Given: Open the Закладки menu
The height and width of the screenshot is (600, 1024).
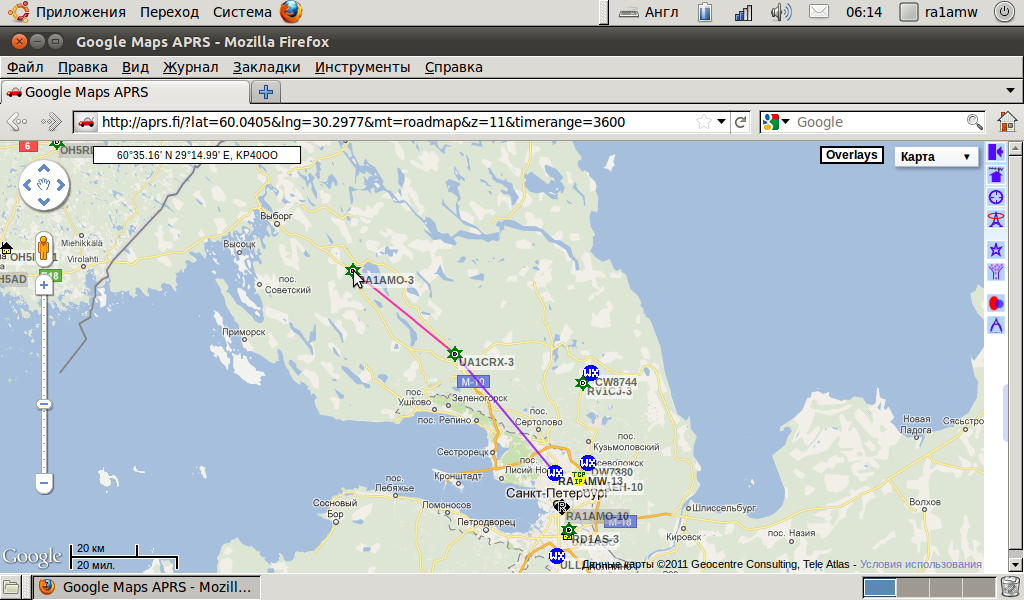Looking at the screenshot, I should 266,67.
